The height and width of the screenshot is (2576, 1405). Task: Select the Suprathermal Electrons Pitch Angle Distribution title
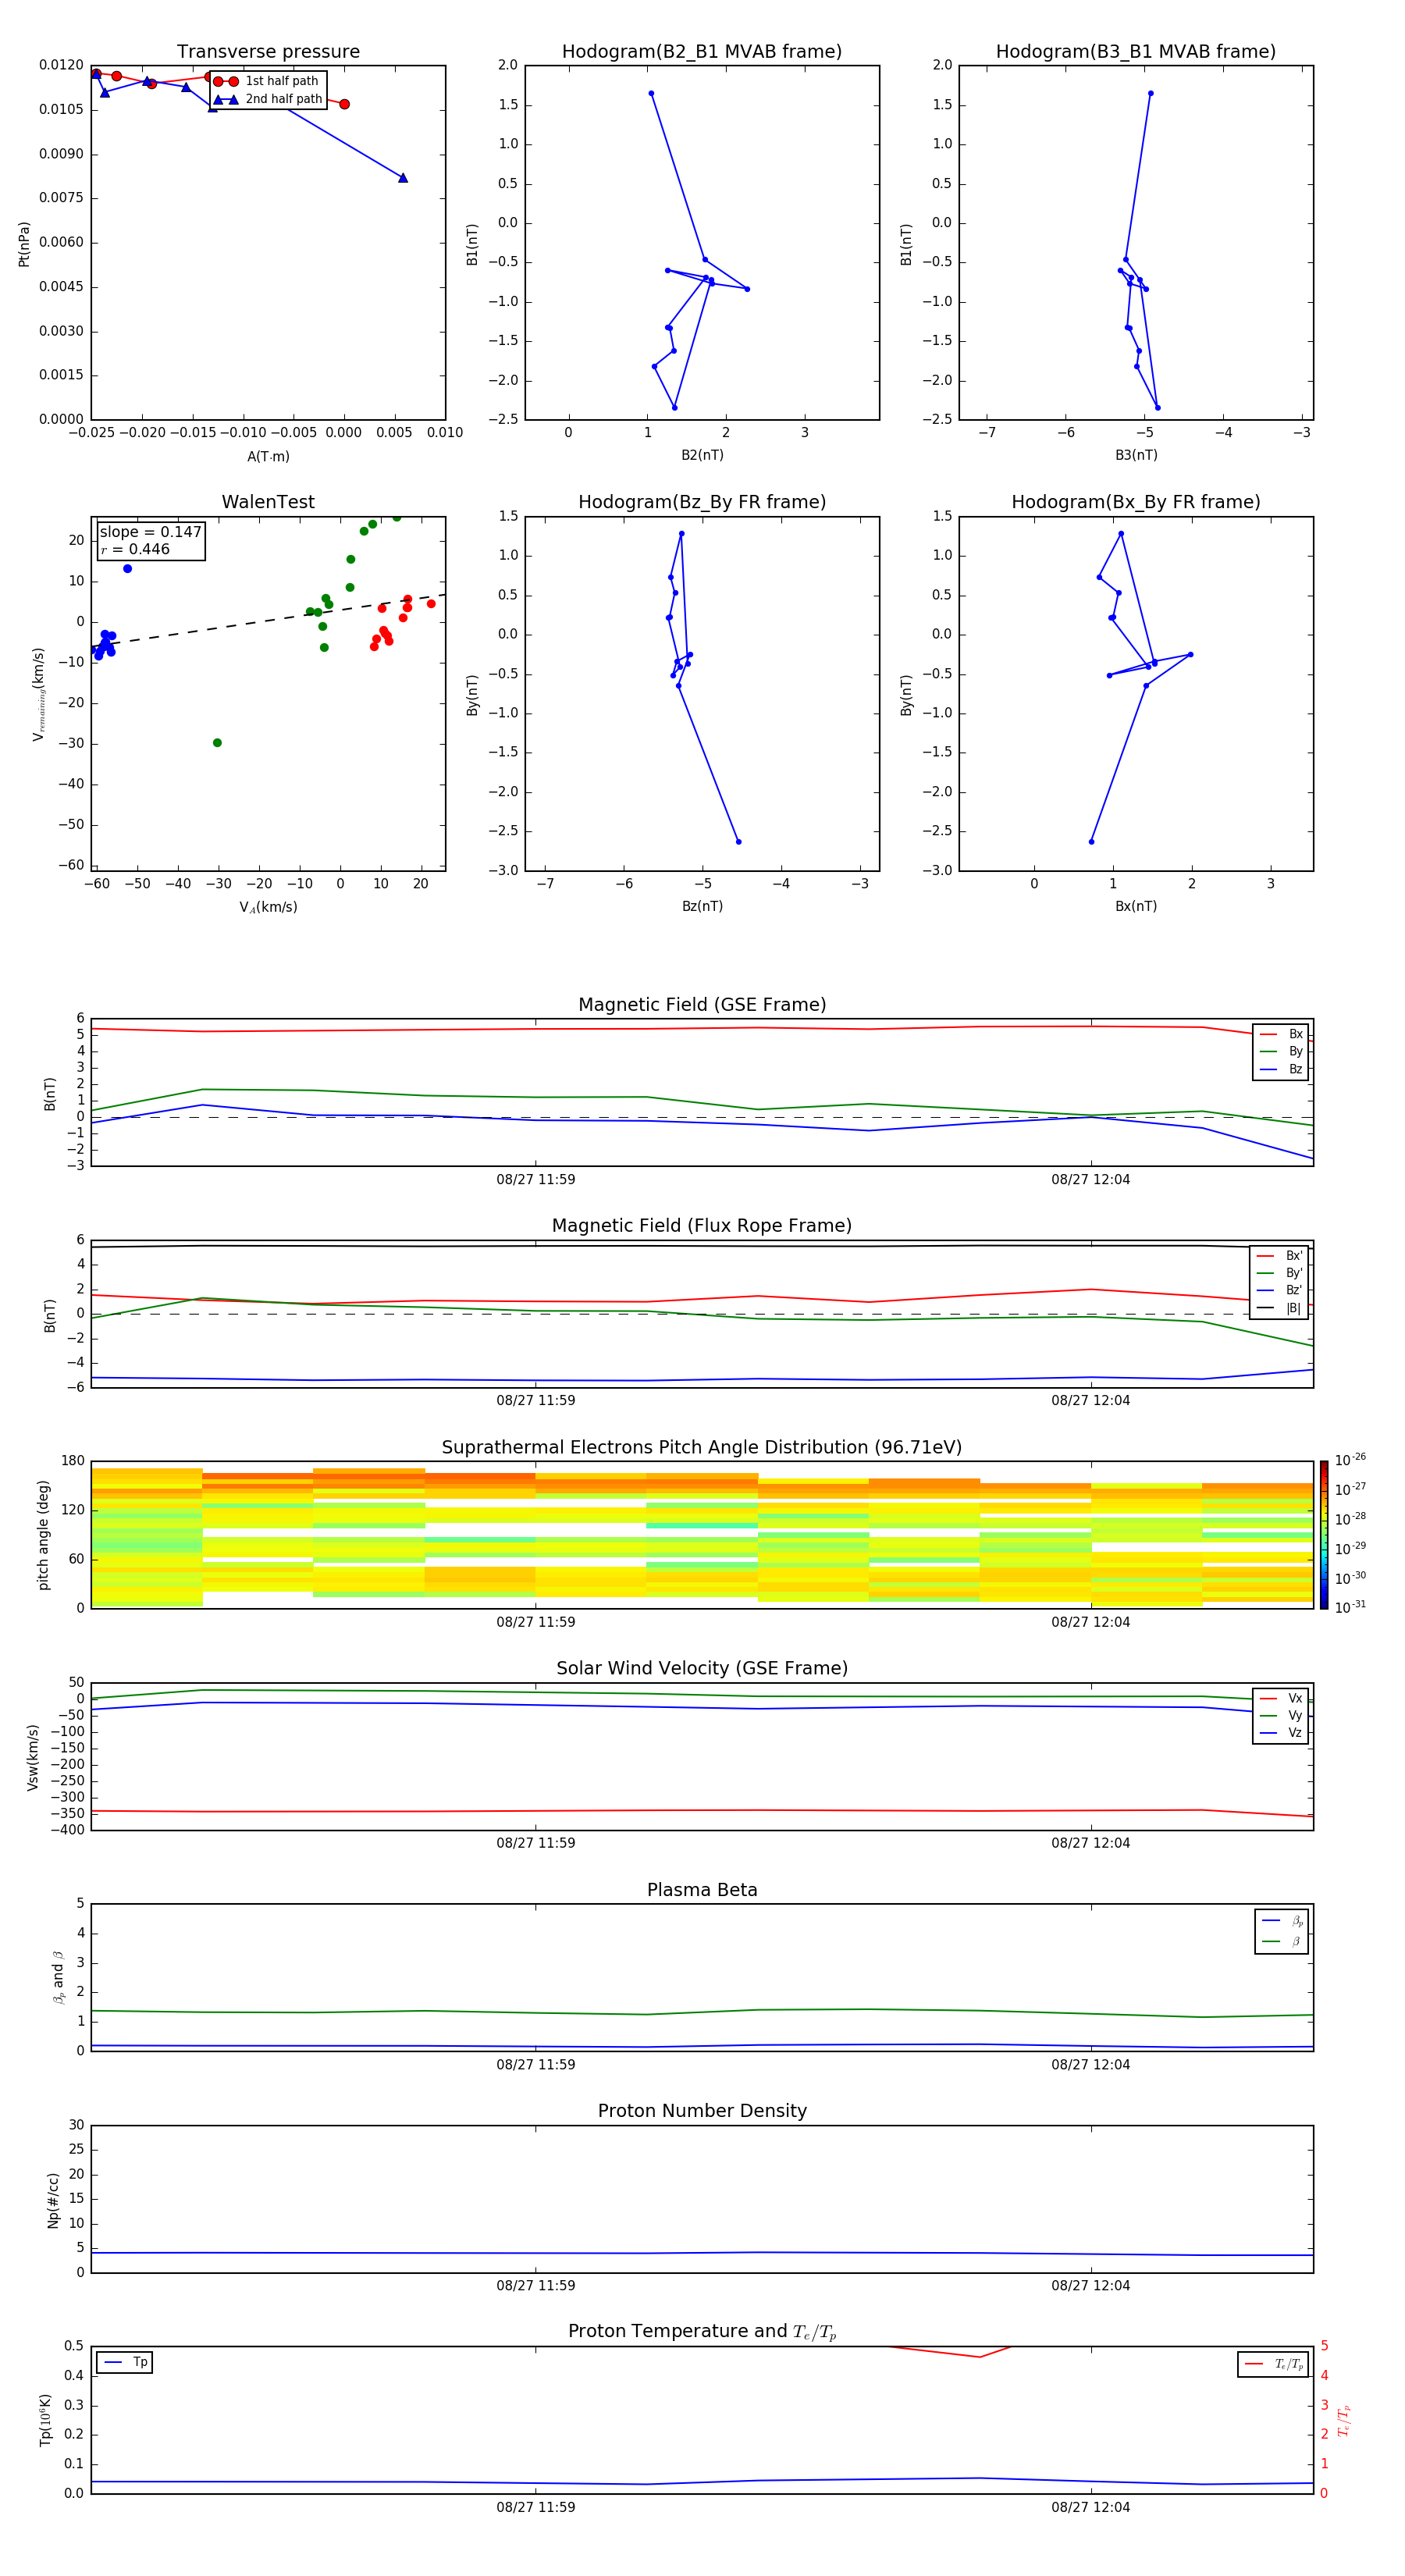tap(702, 1447)
